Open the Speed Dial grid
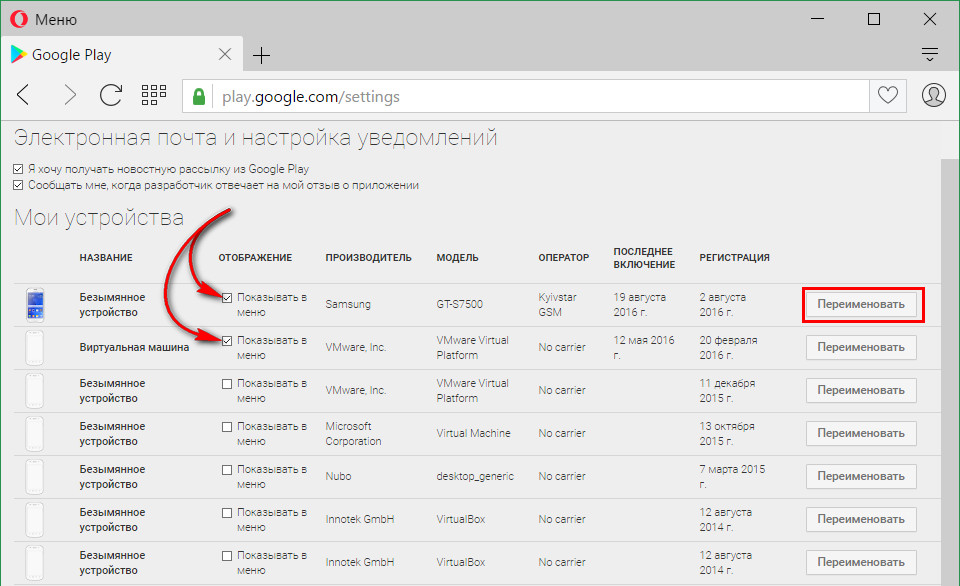The height and width of the screenshot is (586, 960). pyautogui.click(x=154, y=95)
